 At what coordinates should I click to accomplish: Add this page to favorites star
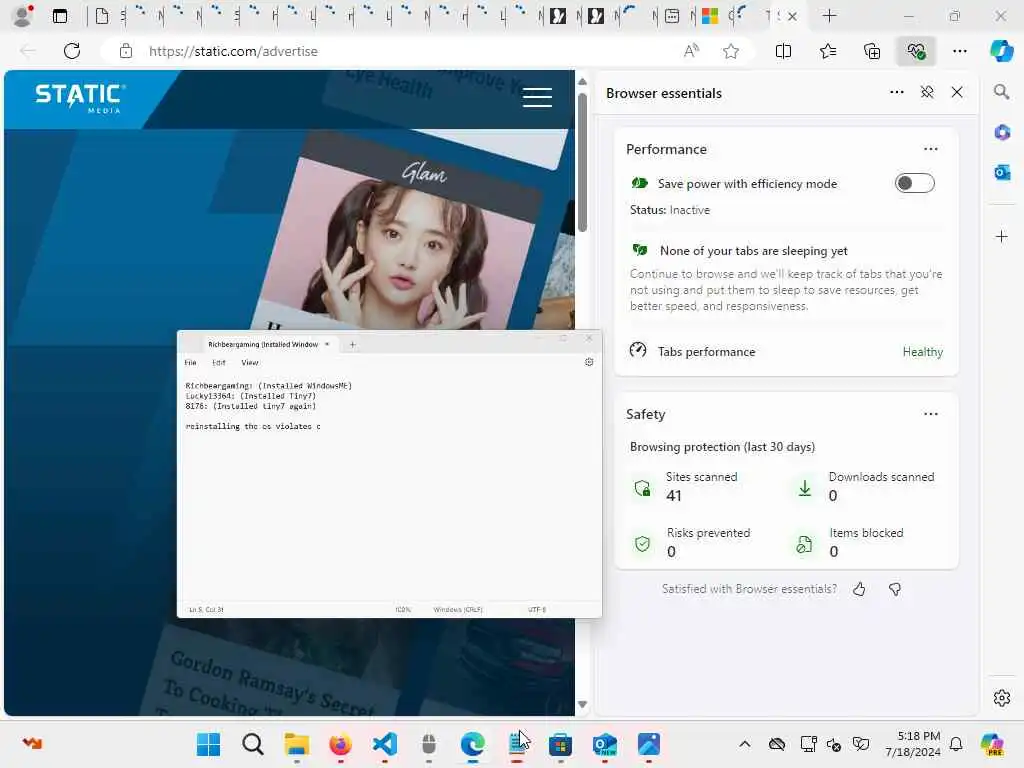[731, 51]
